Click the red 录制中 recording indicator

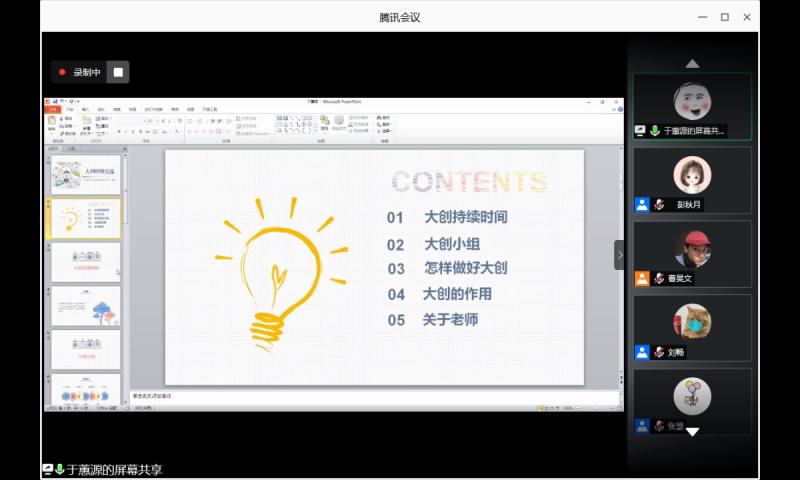(x=80, y=72)
